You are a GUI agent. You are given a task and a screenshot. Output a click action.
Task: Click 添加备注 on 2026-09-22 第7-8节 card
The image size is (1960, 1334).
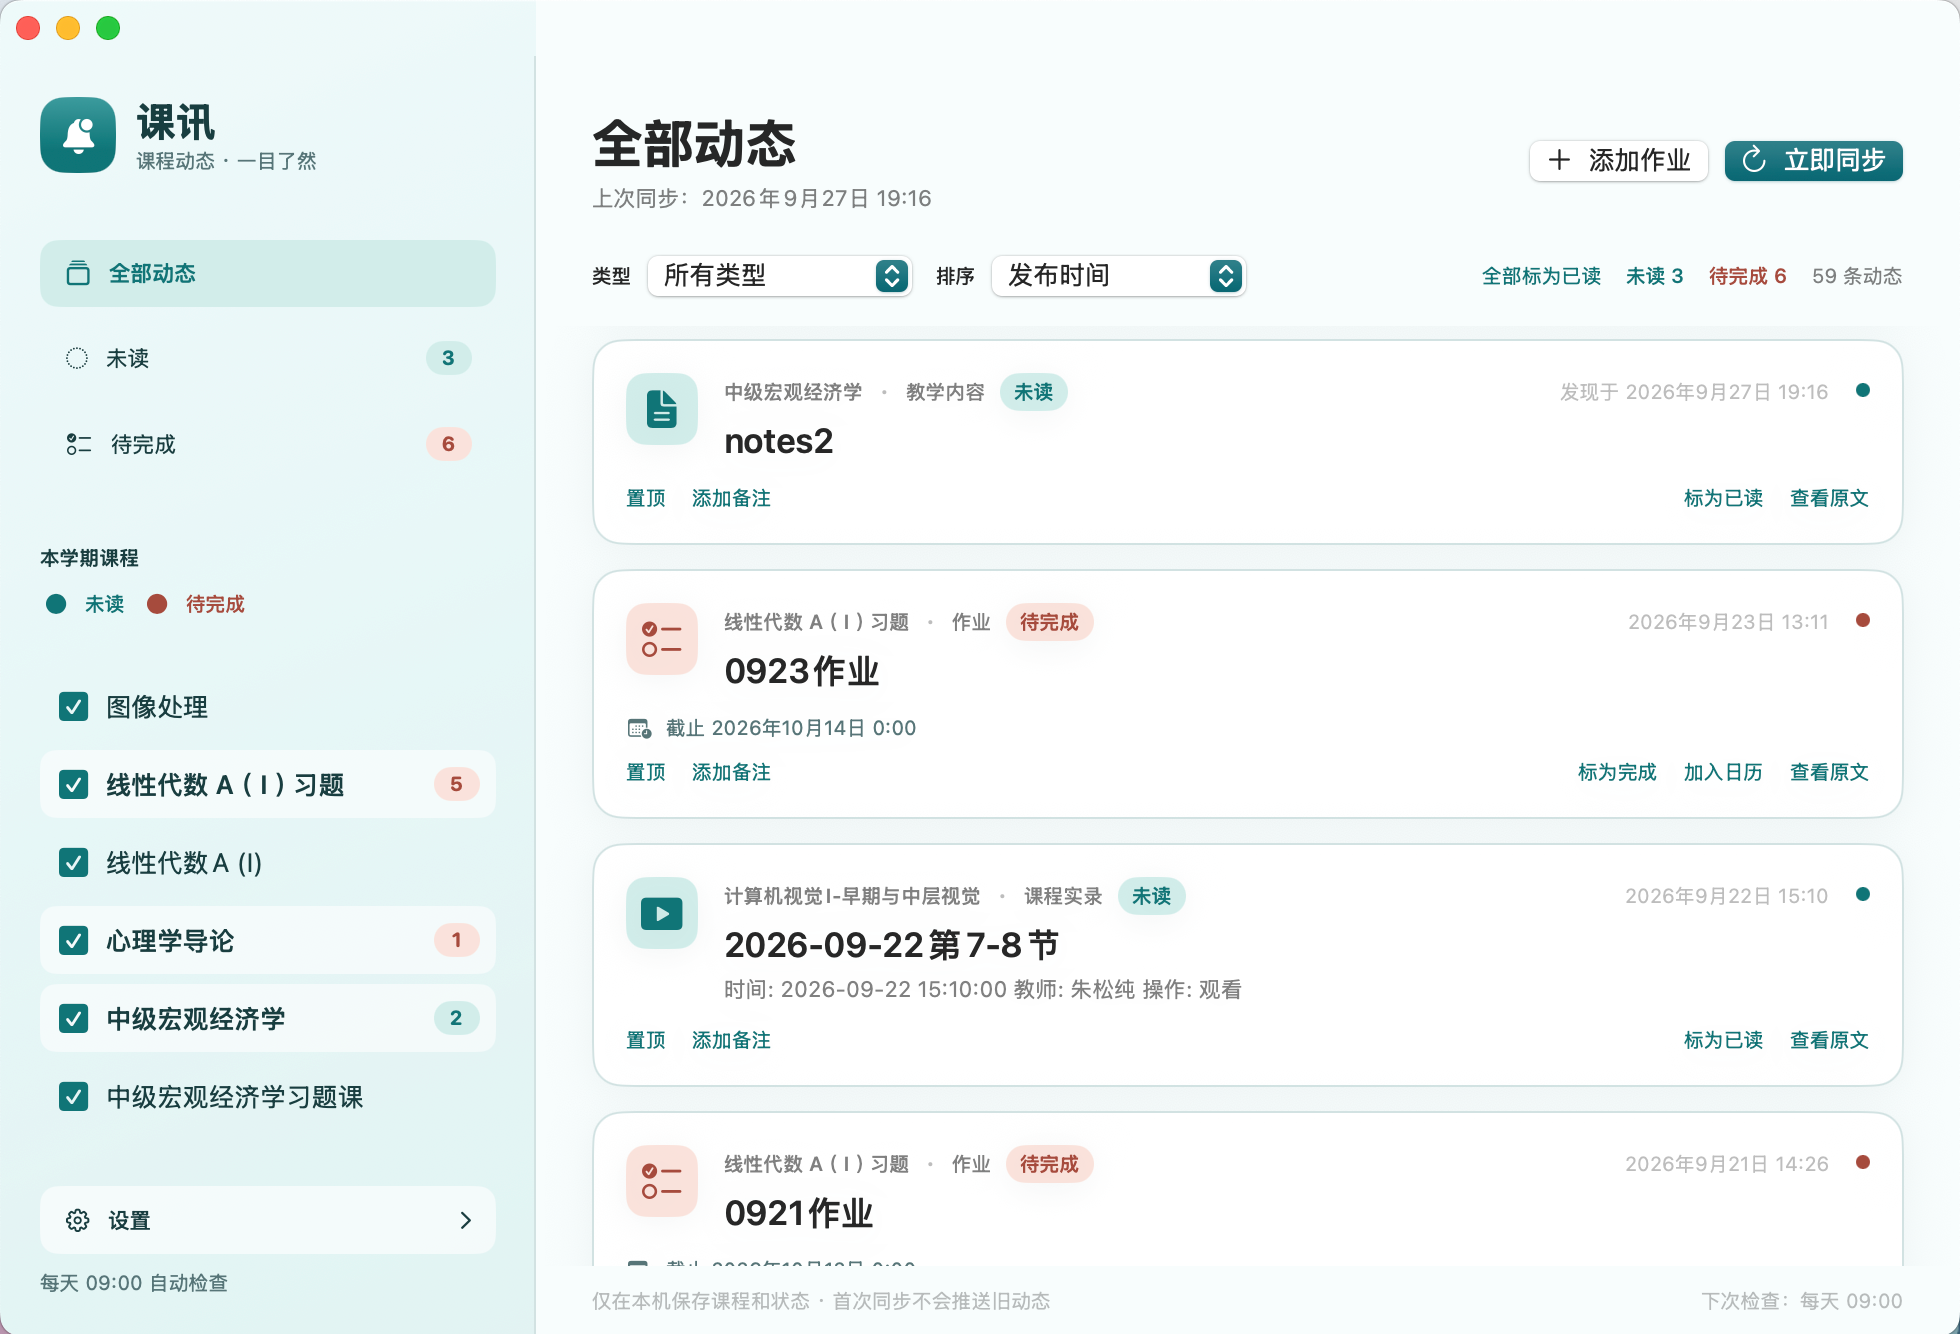[731, 1040]
